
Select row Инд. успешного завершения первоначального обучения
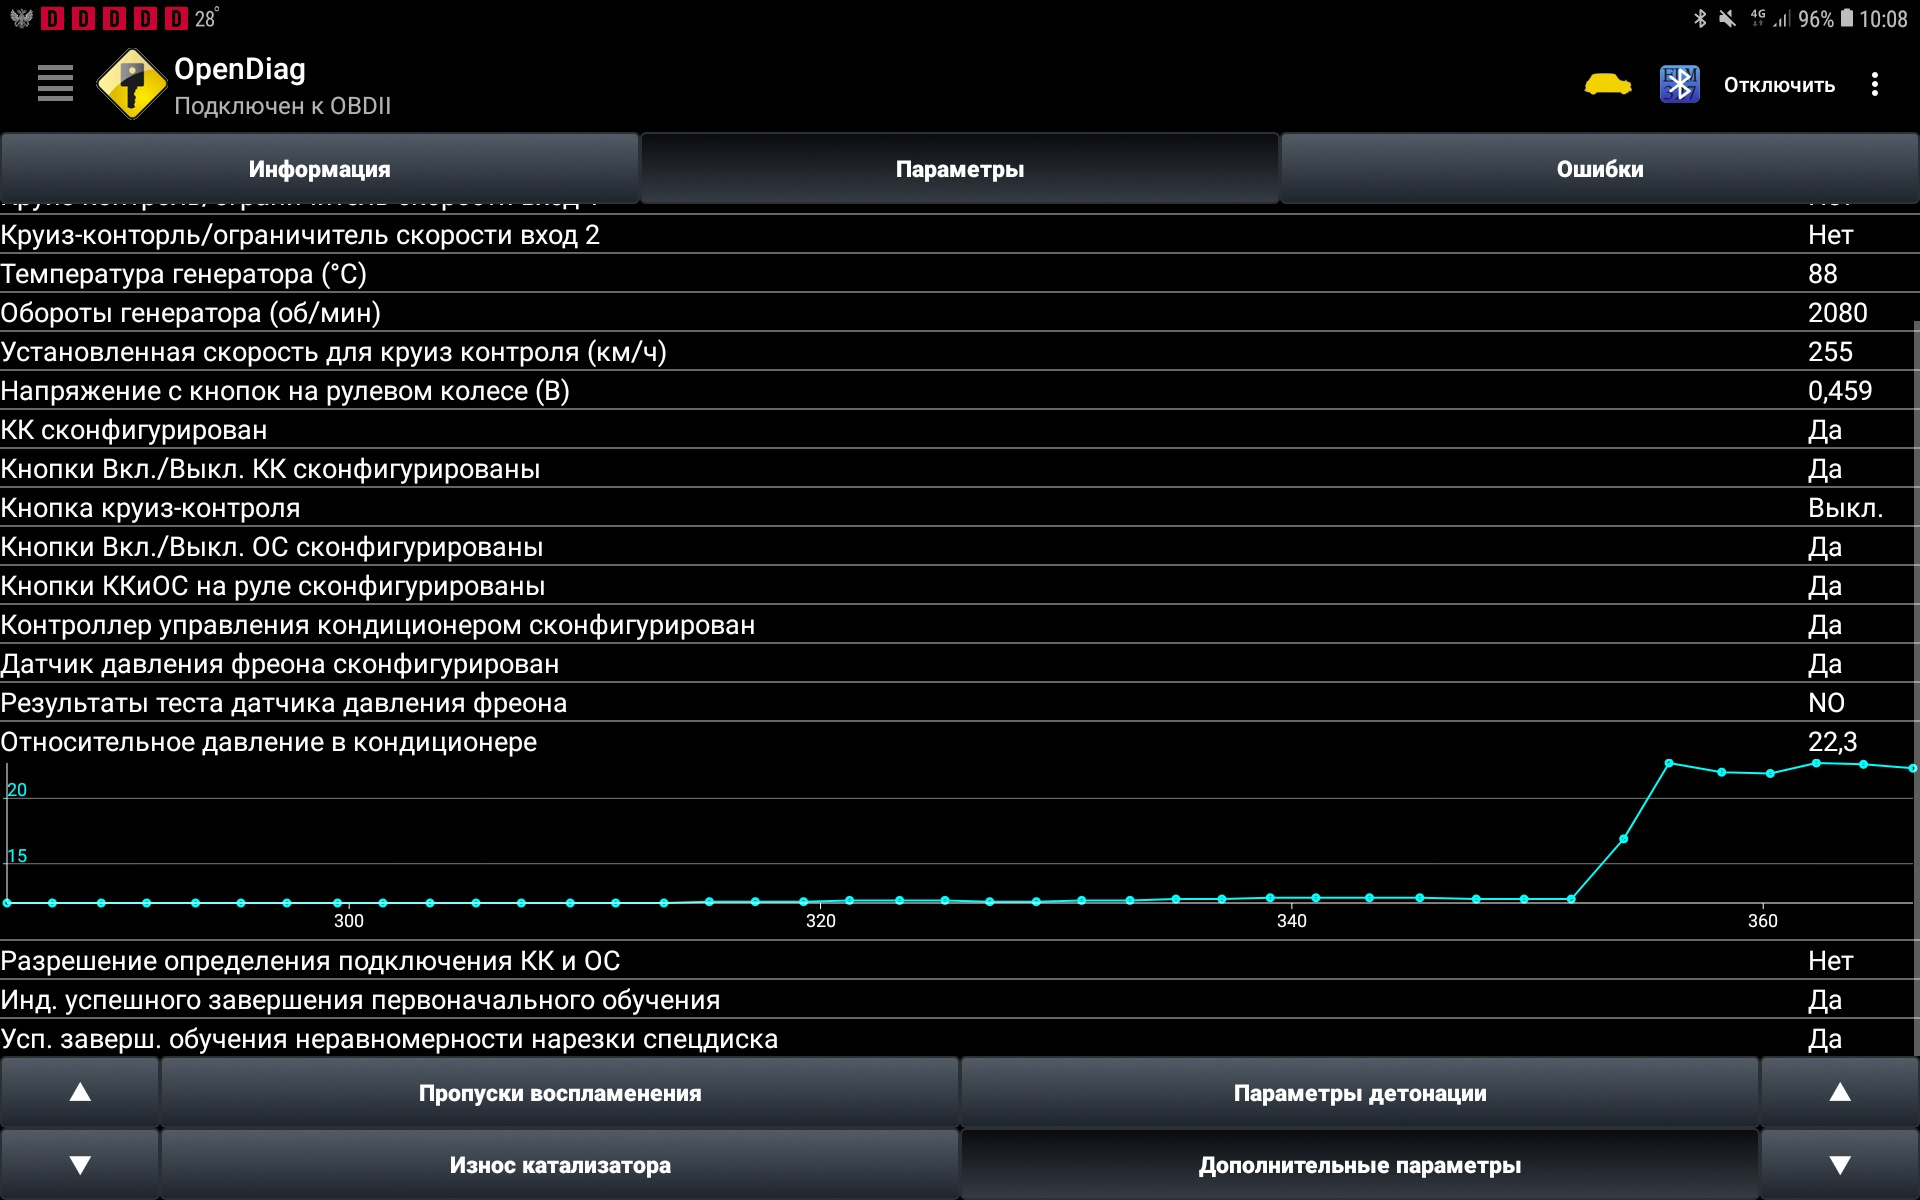[960, 1000]
